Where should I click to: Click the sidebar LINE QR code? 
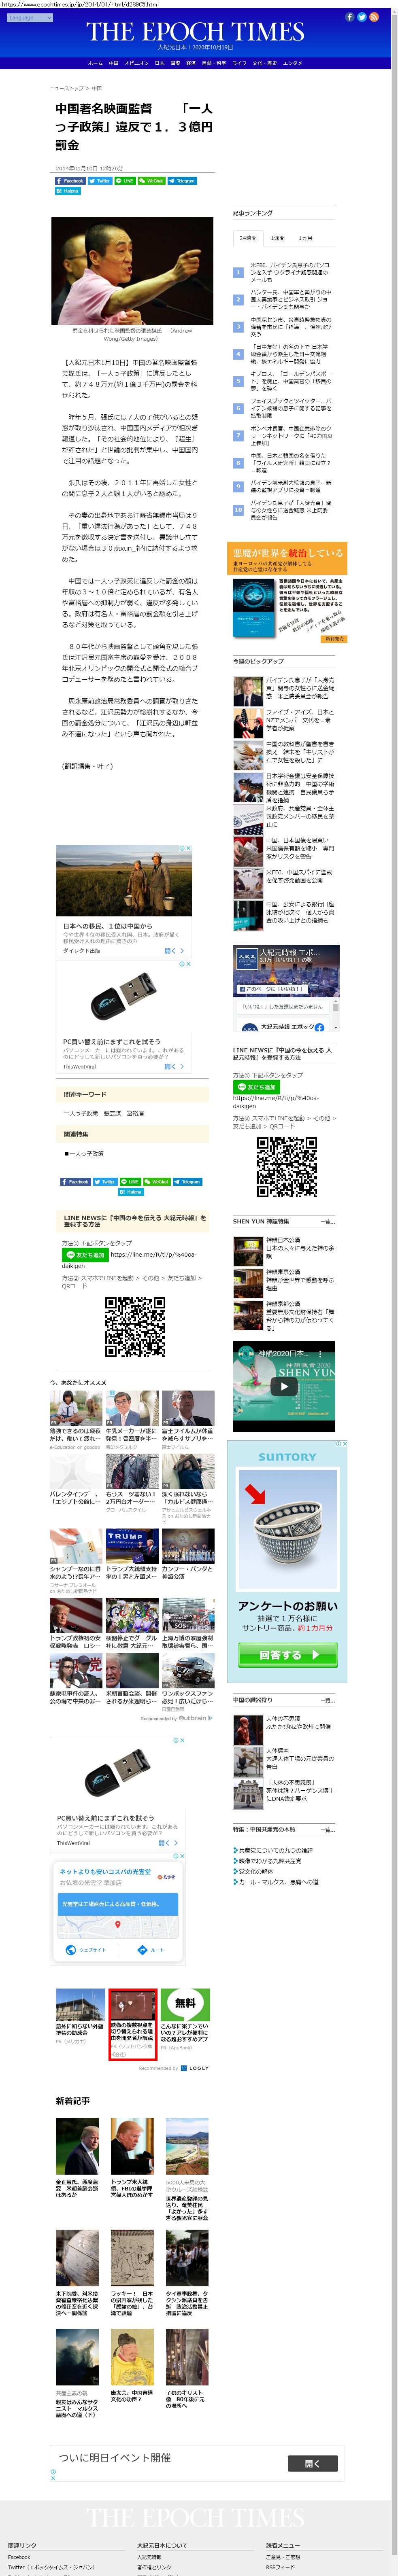[x=287, y=1167]
